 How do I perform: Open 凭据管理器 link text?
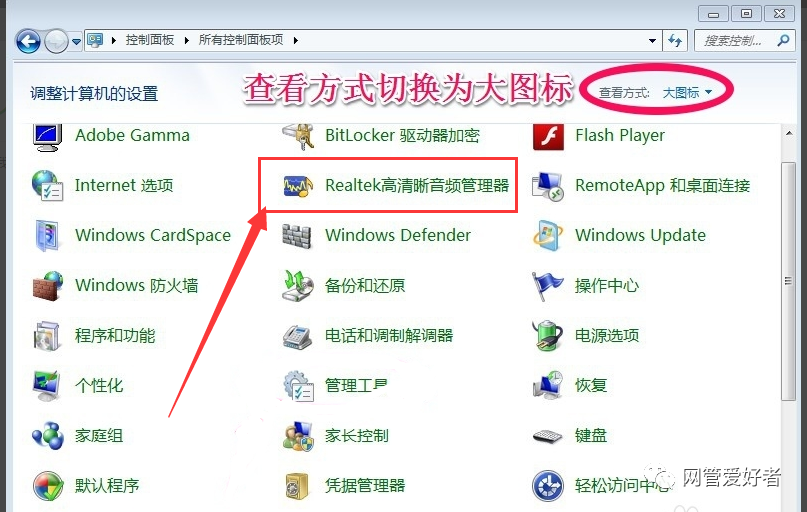pos(365,485)
